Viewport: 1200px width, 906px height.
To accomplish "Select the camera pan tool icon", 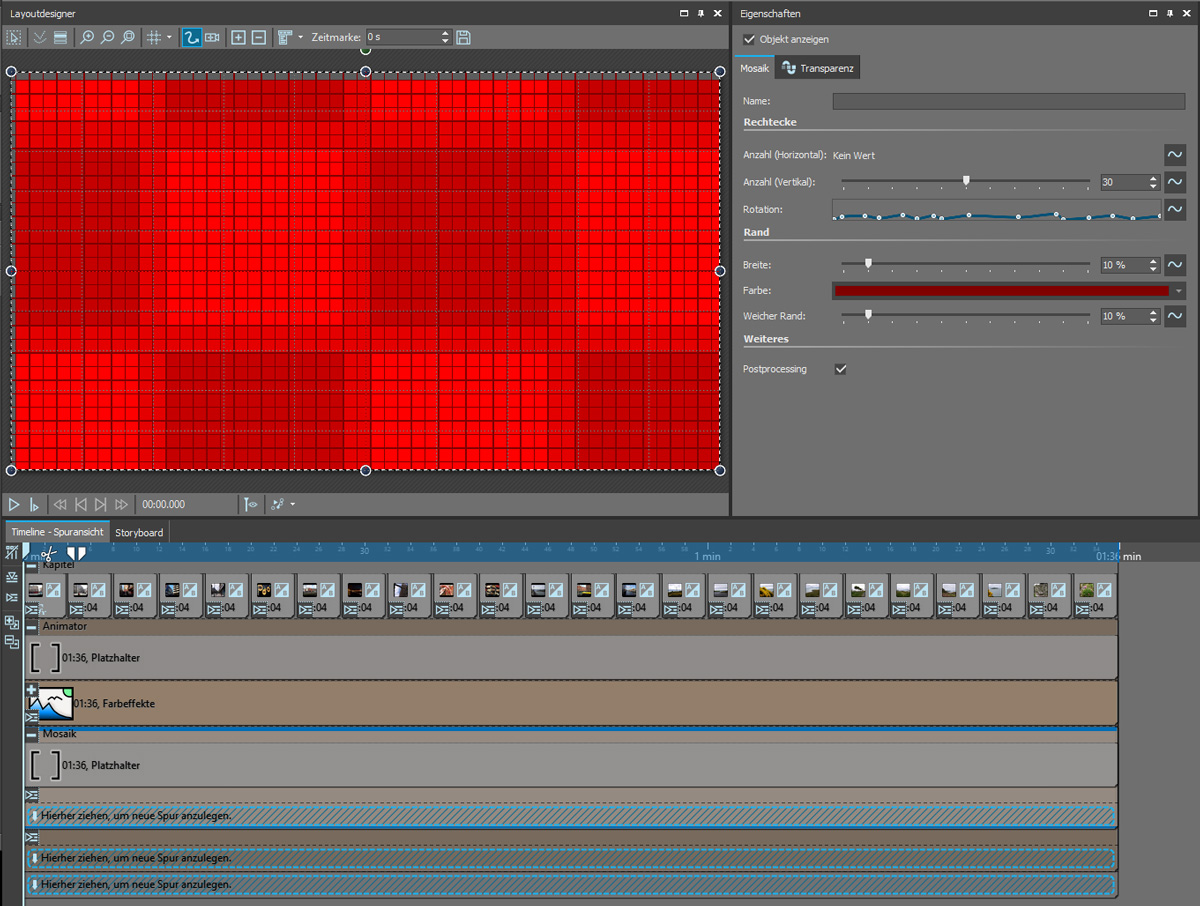I will (x=212, y=37).
